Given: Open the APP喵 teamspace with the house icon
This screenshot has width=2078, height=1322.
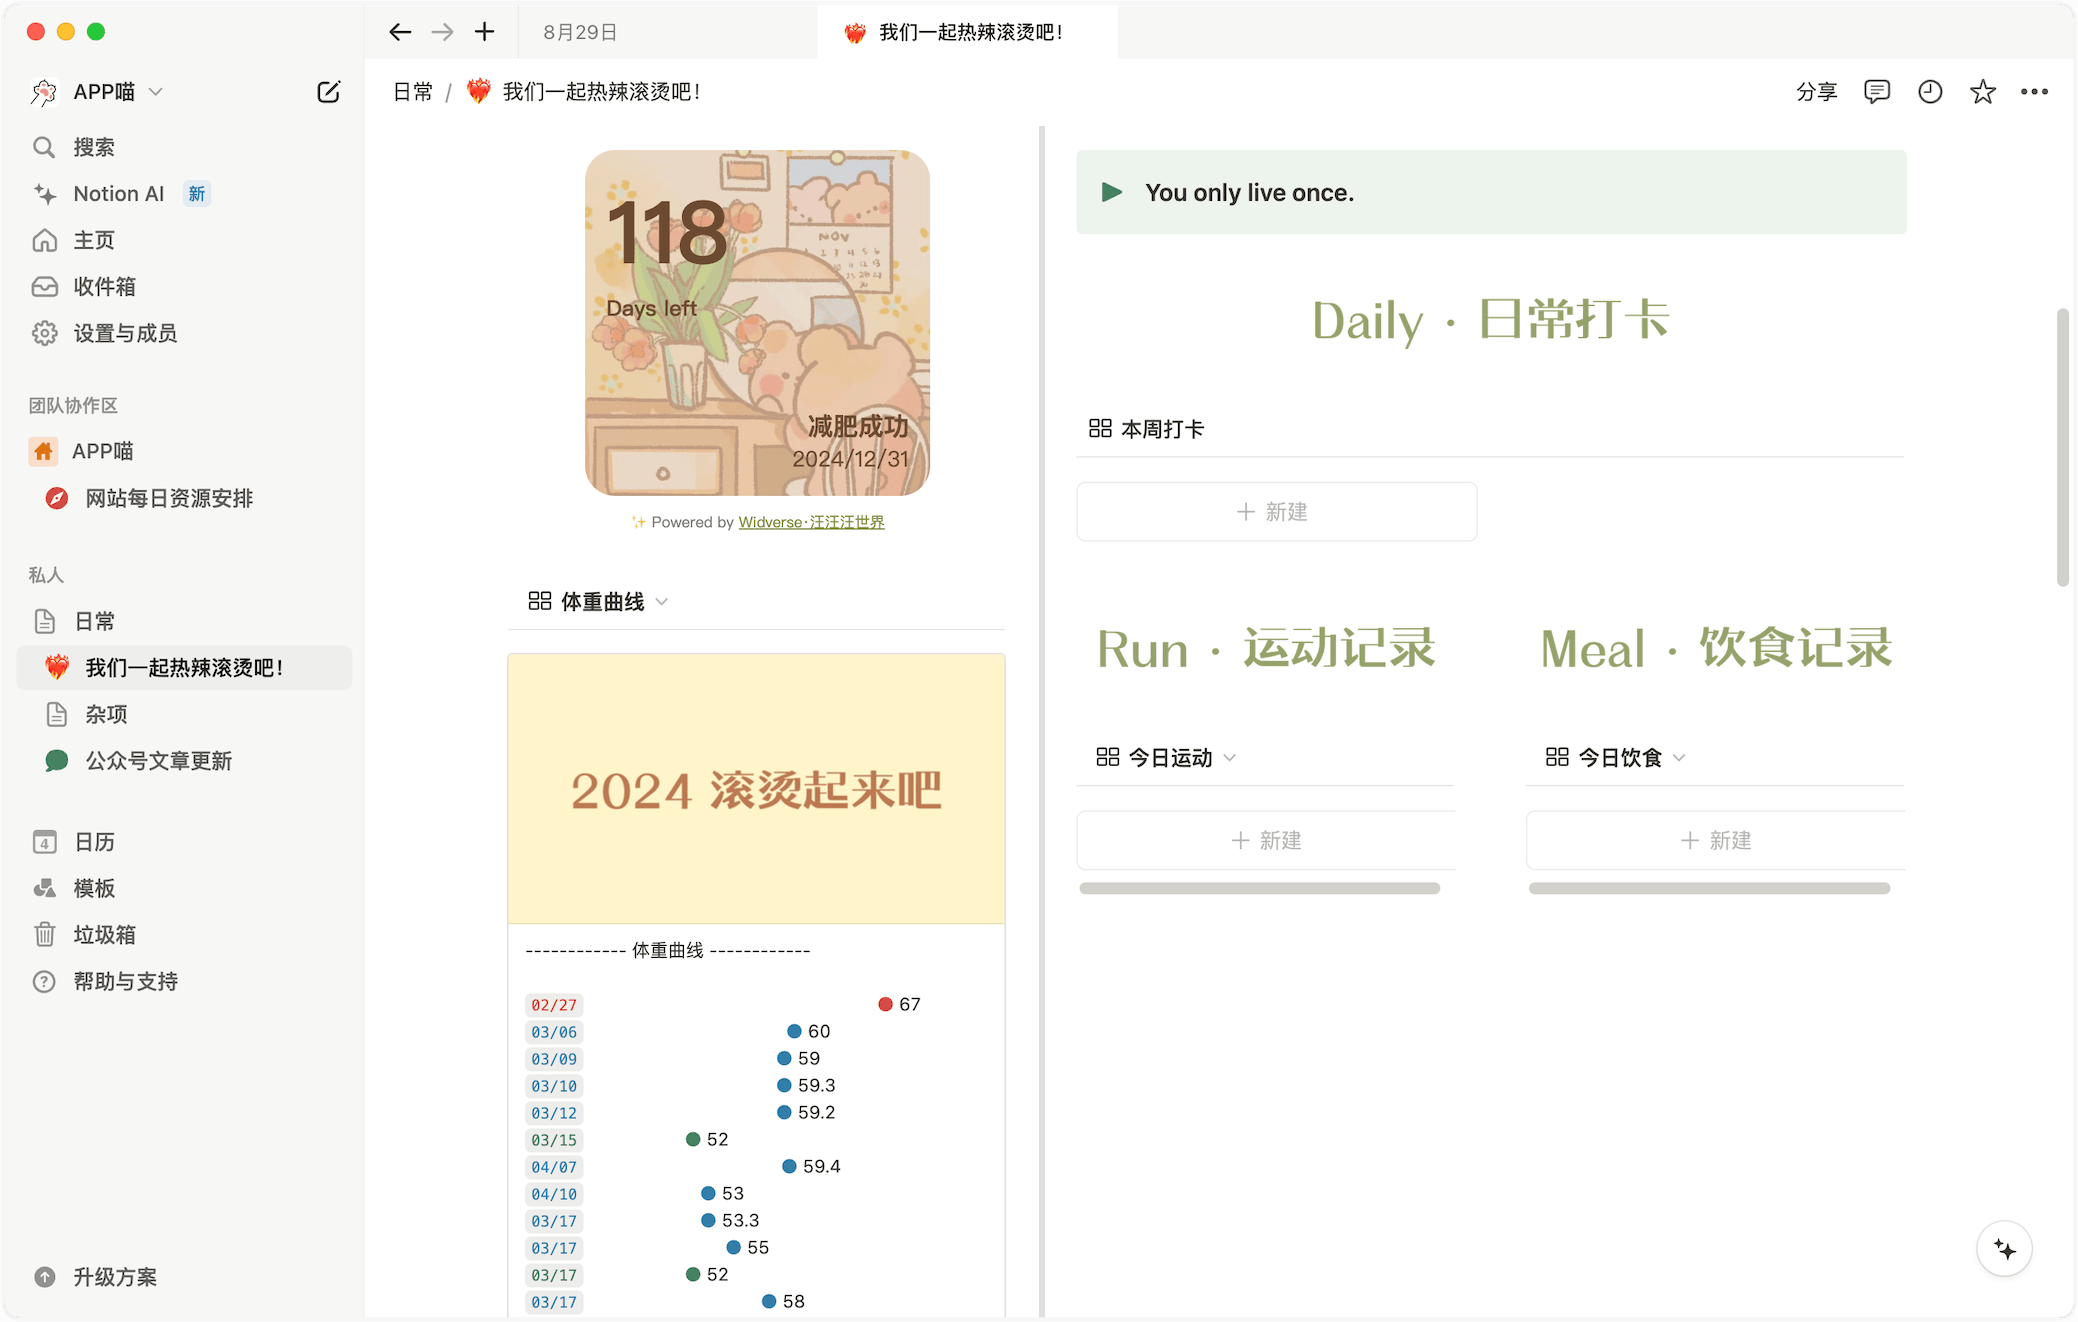Looking at the screenshot, I should tap(100, 451).
